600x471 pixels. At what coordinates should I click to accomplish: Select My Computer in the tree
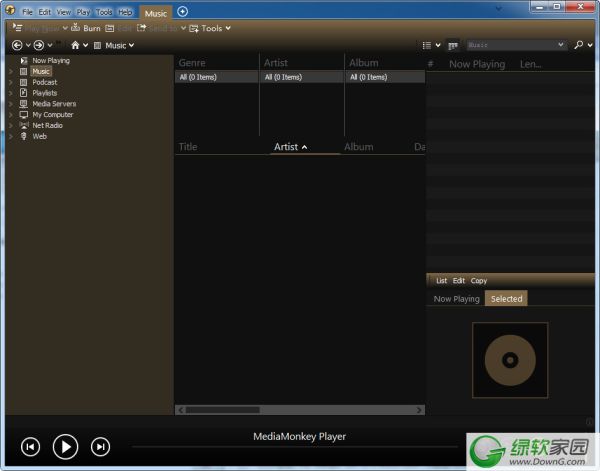click(52, 114)
